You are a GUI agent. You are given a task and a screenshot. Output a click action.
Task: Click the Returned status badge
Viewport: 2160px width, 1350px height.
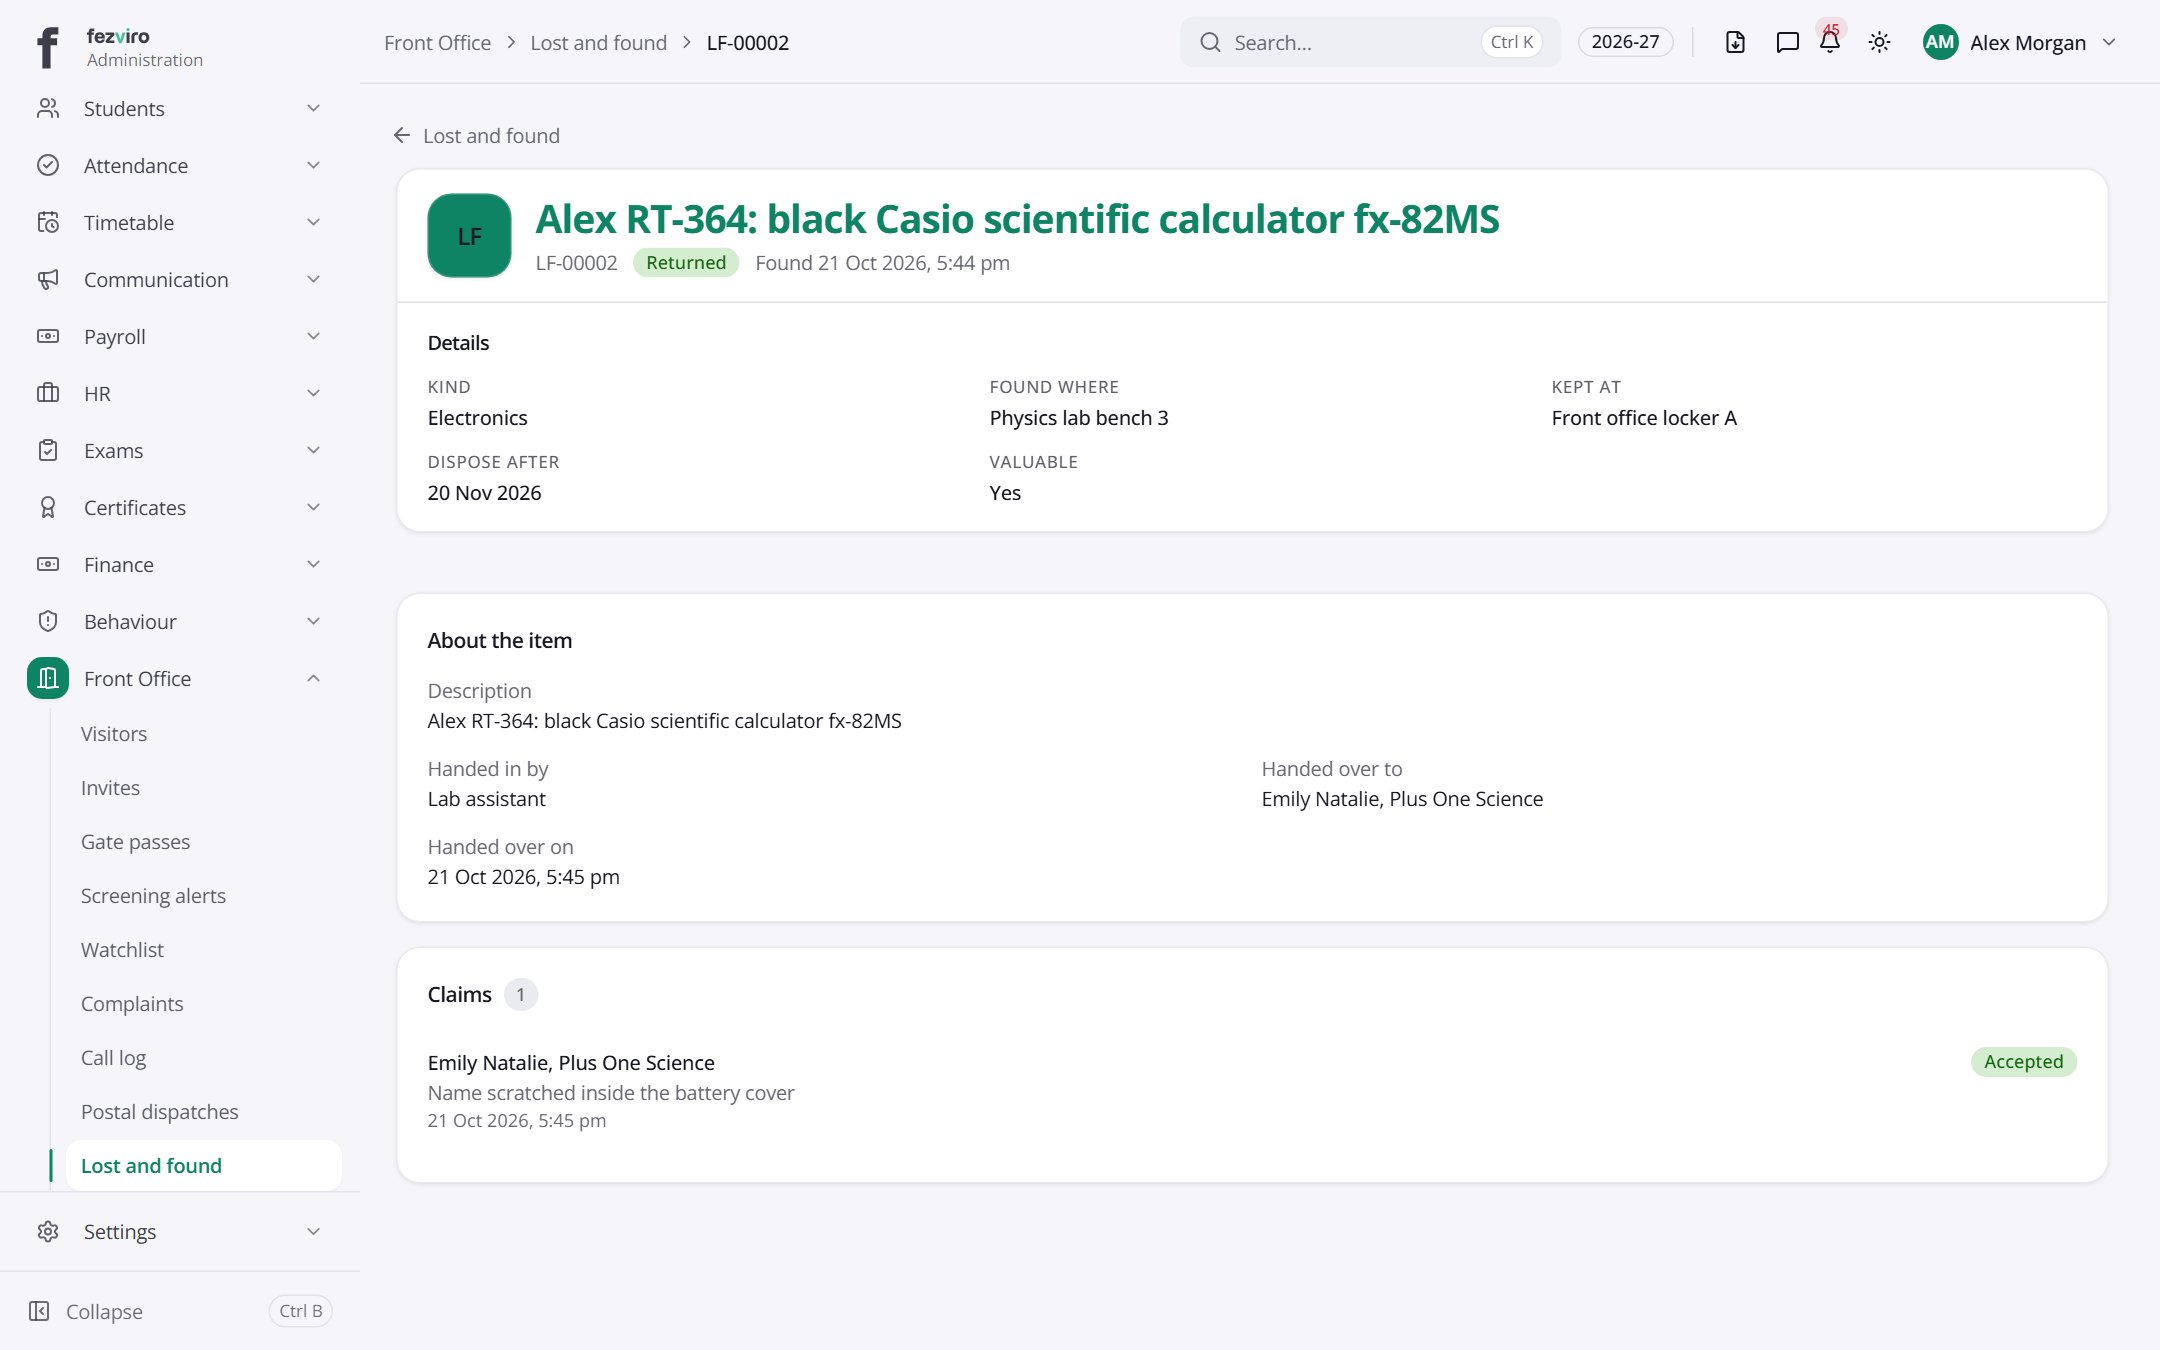point(686,262)
